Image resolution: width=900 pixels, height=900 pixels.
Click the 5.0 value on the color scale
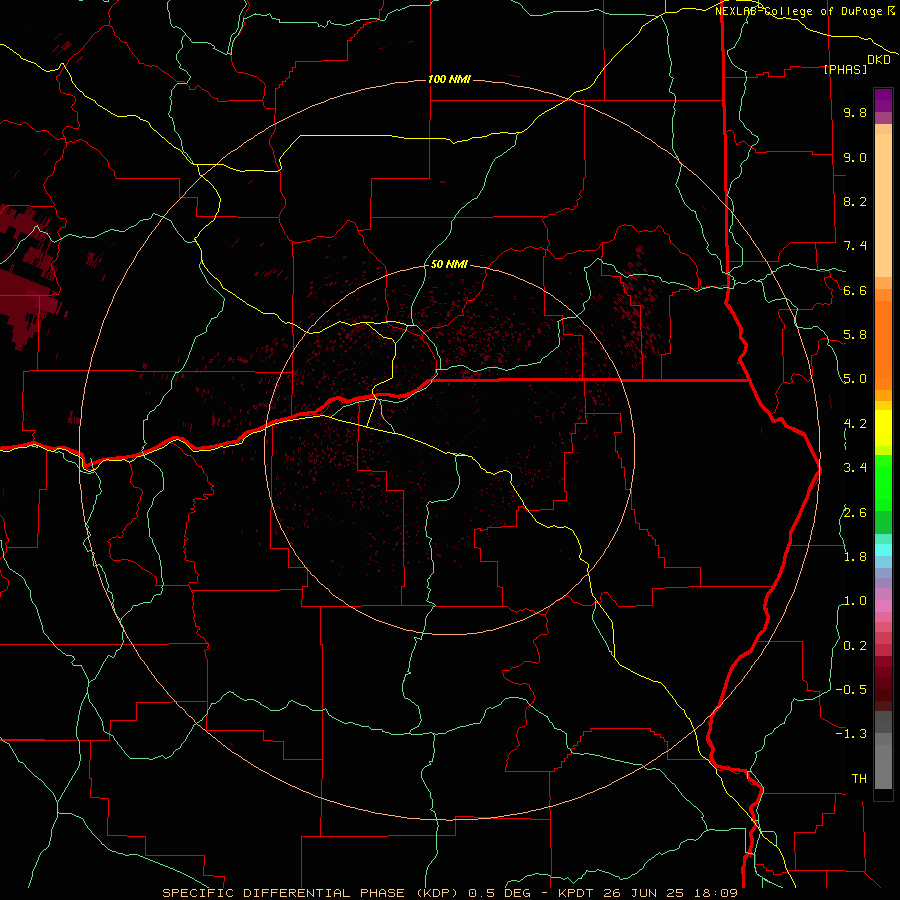[855, 379]
